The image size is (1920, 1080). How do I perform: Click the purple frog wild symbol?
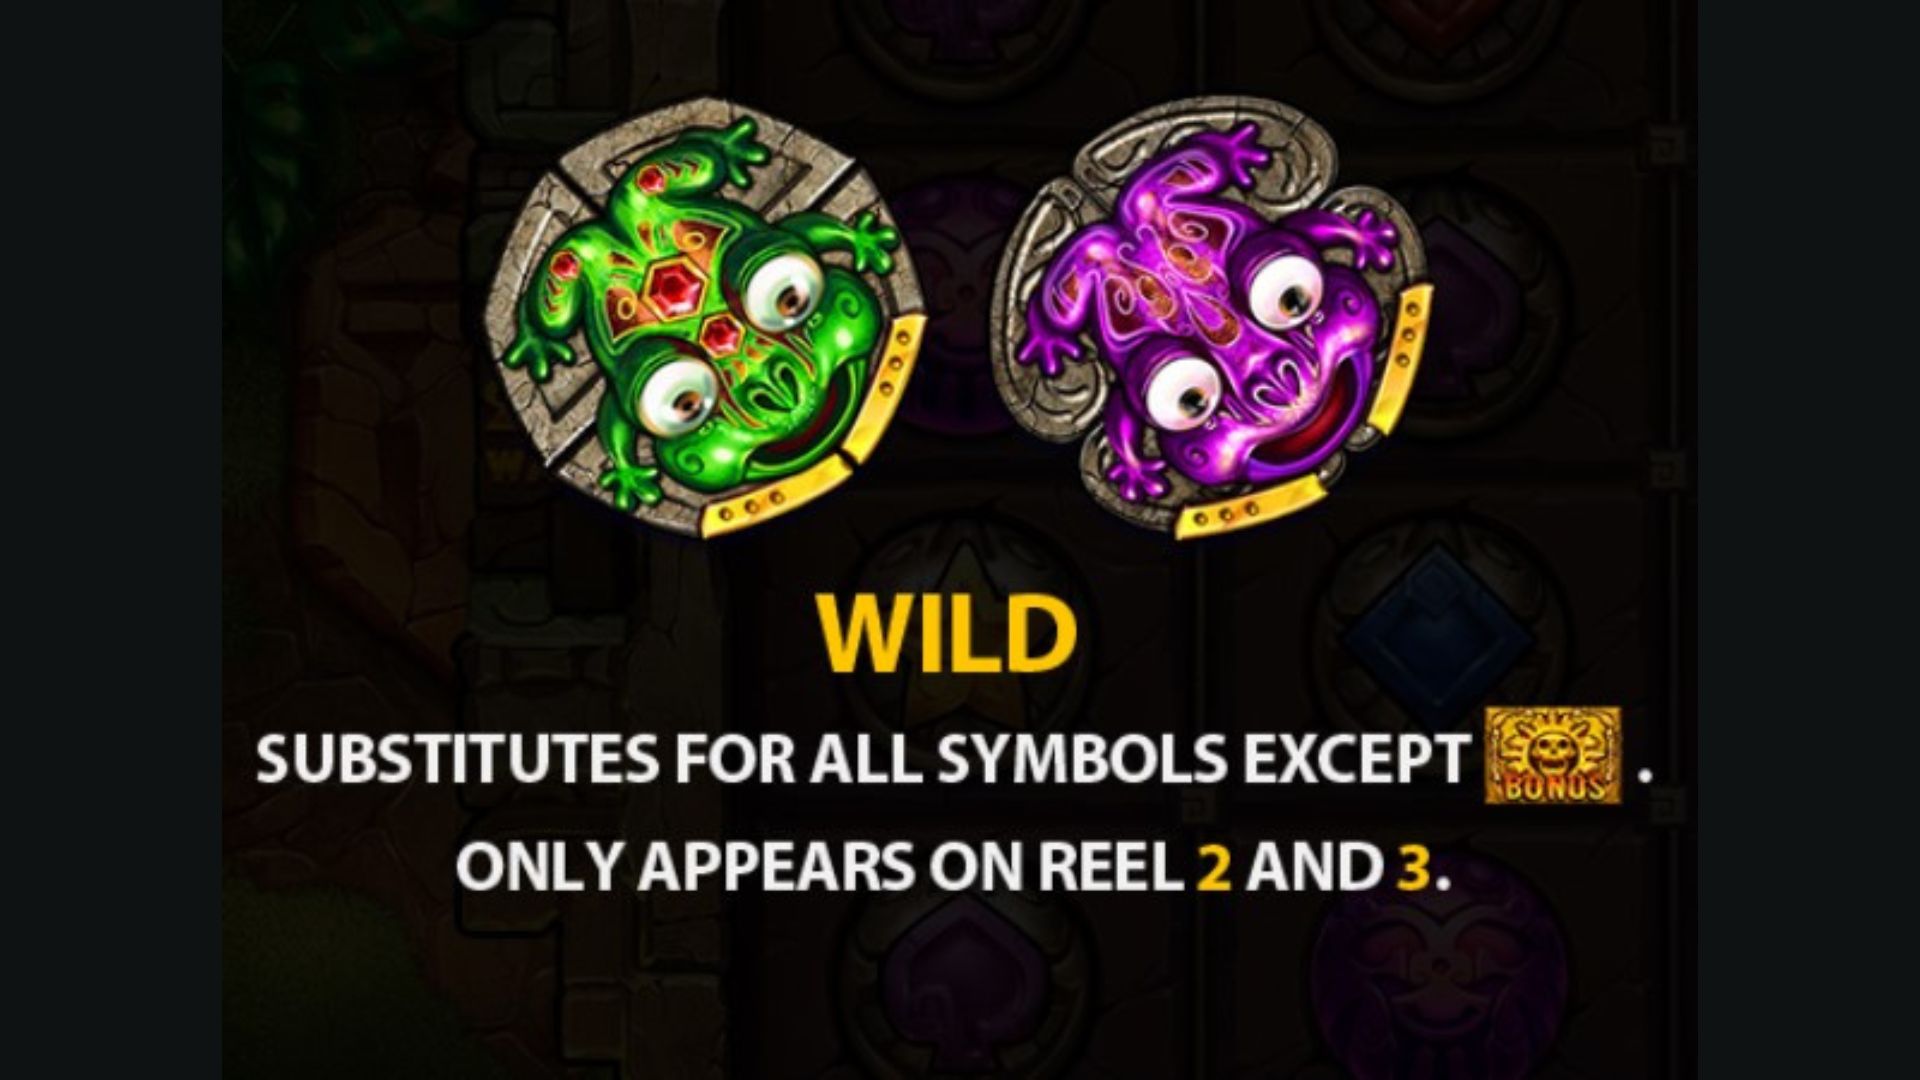click(1210, 318)
